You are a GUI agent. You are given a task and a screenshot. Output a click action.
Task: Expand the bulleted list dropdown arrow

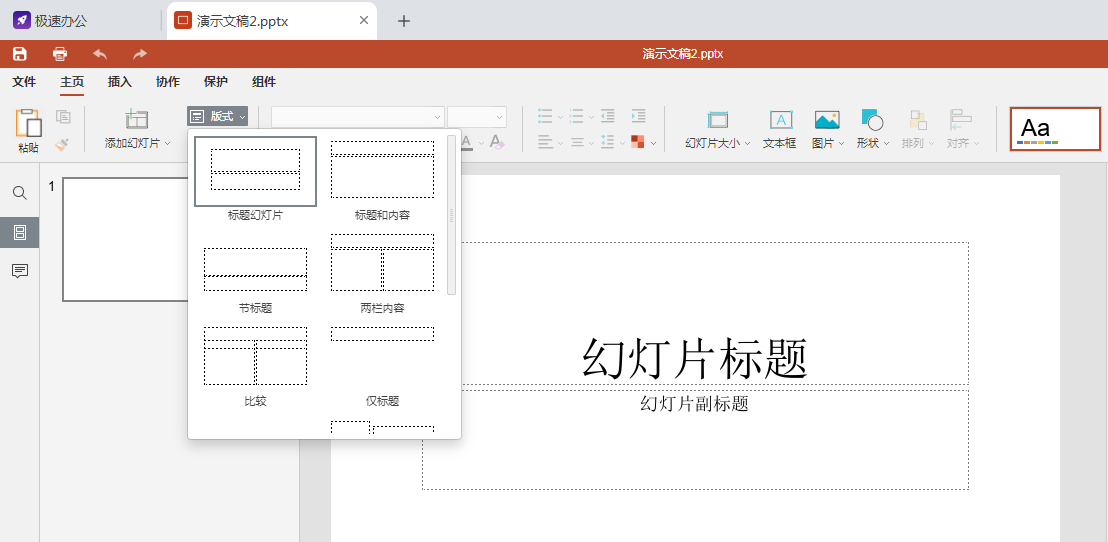click(560, 117)
